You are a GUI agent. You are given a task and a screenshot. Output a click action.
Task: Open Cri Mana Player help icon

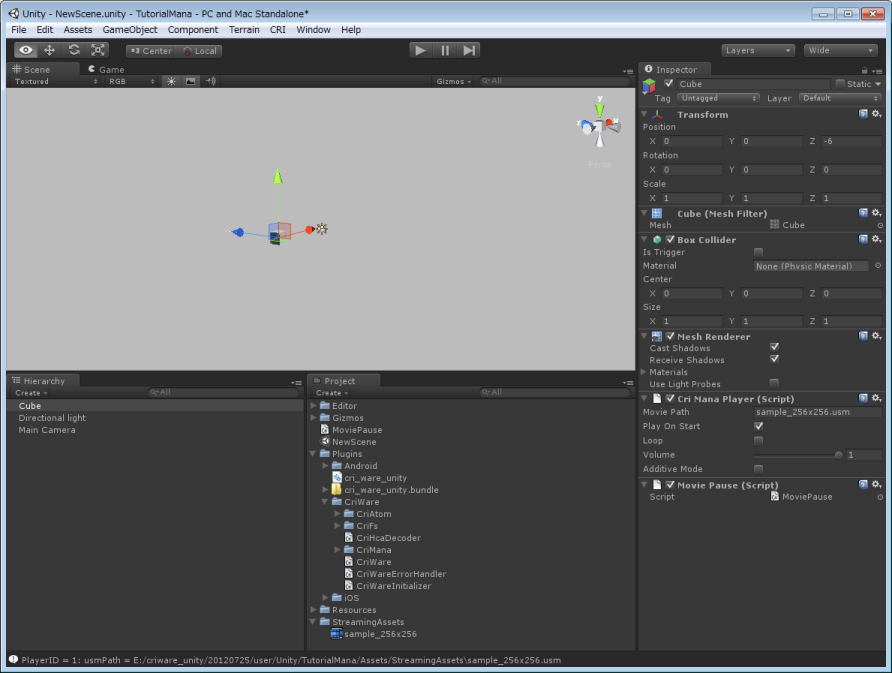pos(863,398)
